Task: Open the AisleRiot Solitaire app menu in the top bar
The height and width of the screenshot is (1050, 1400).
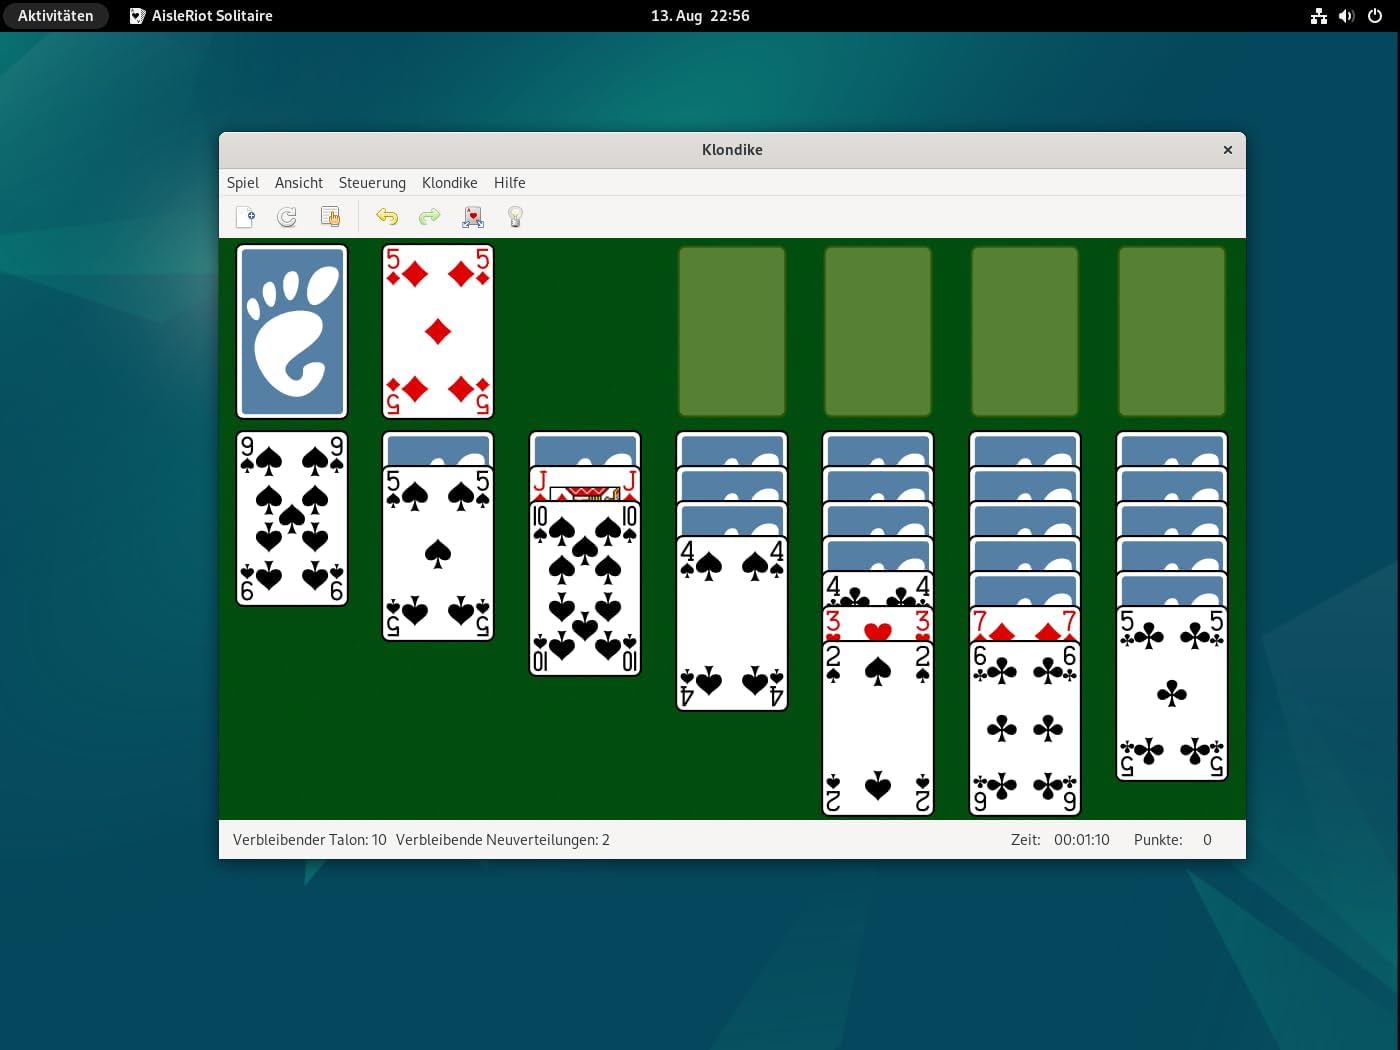Action: pyautogui.click(x=201, y=16)
